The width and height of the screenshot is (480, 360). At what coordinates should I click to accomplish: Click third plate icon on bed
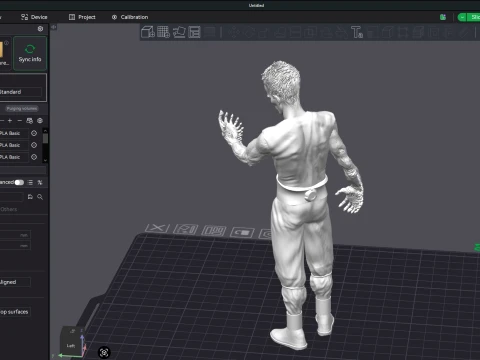[x=214, y=231]
